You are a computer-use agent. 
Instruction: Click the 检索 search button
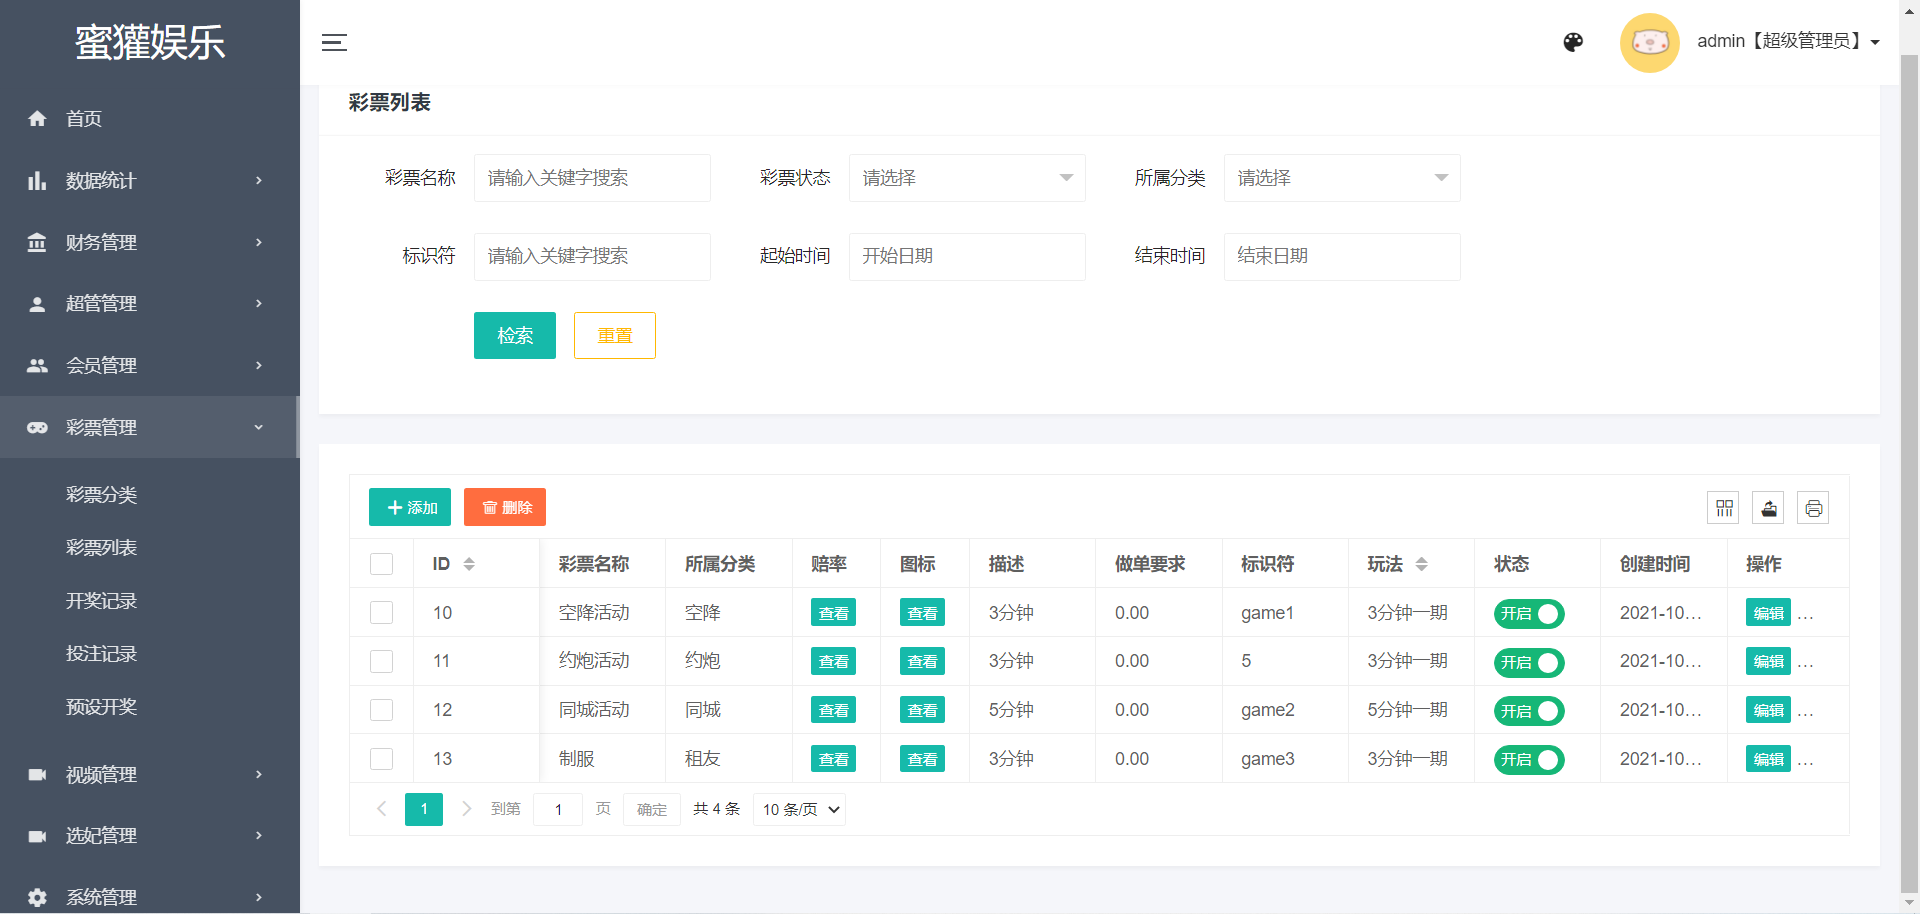click(514, 336)
